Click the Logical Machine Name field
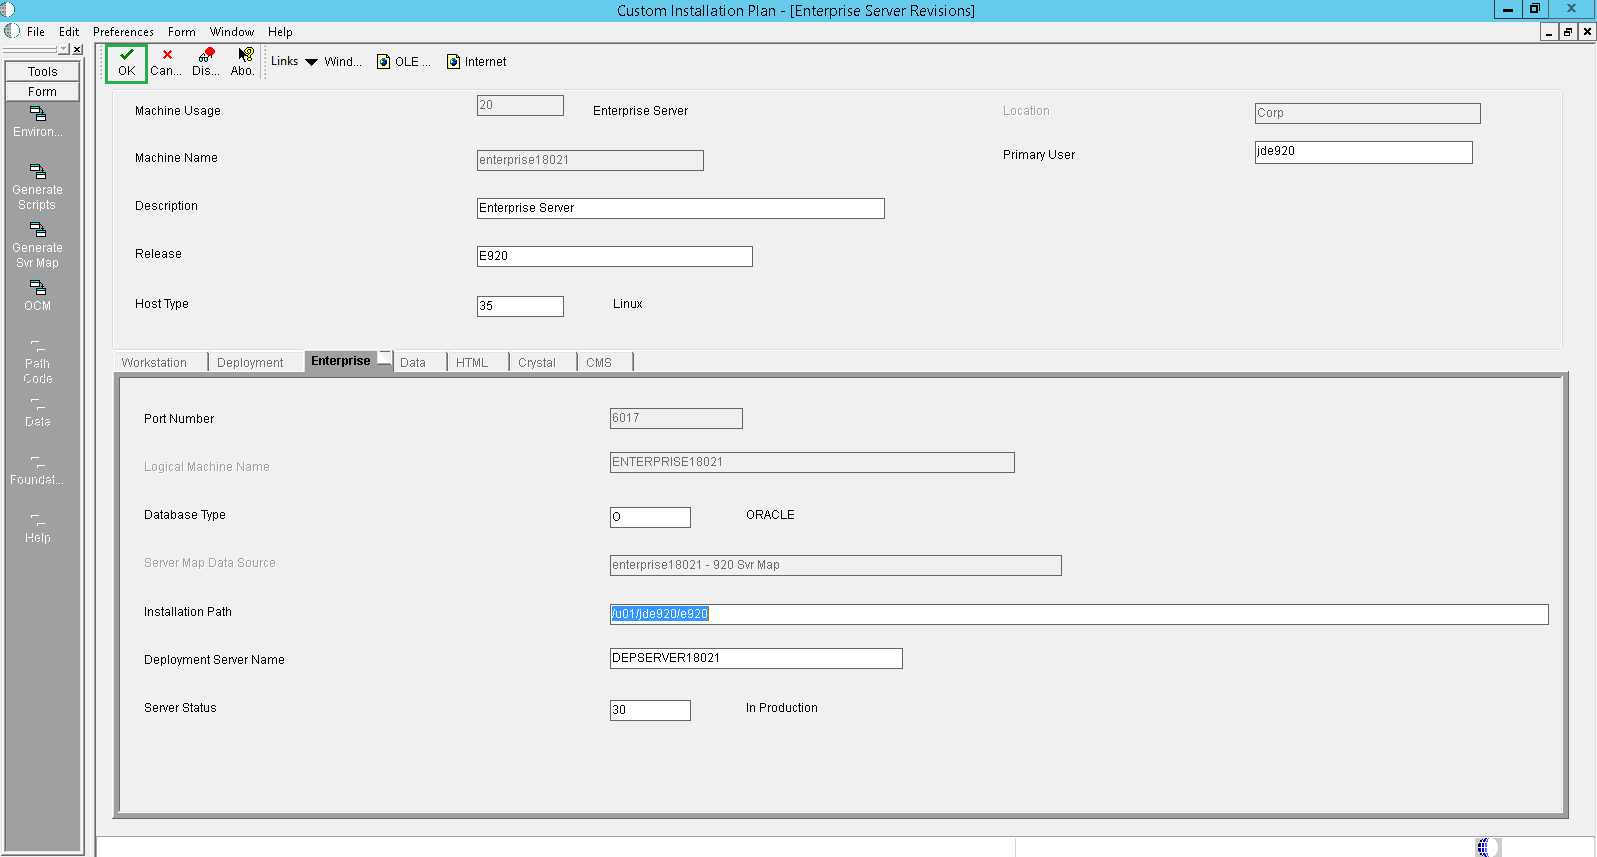This screenshot has height=857, width=1597. [812, 462]
